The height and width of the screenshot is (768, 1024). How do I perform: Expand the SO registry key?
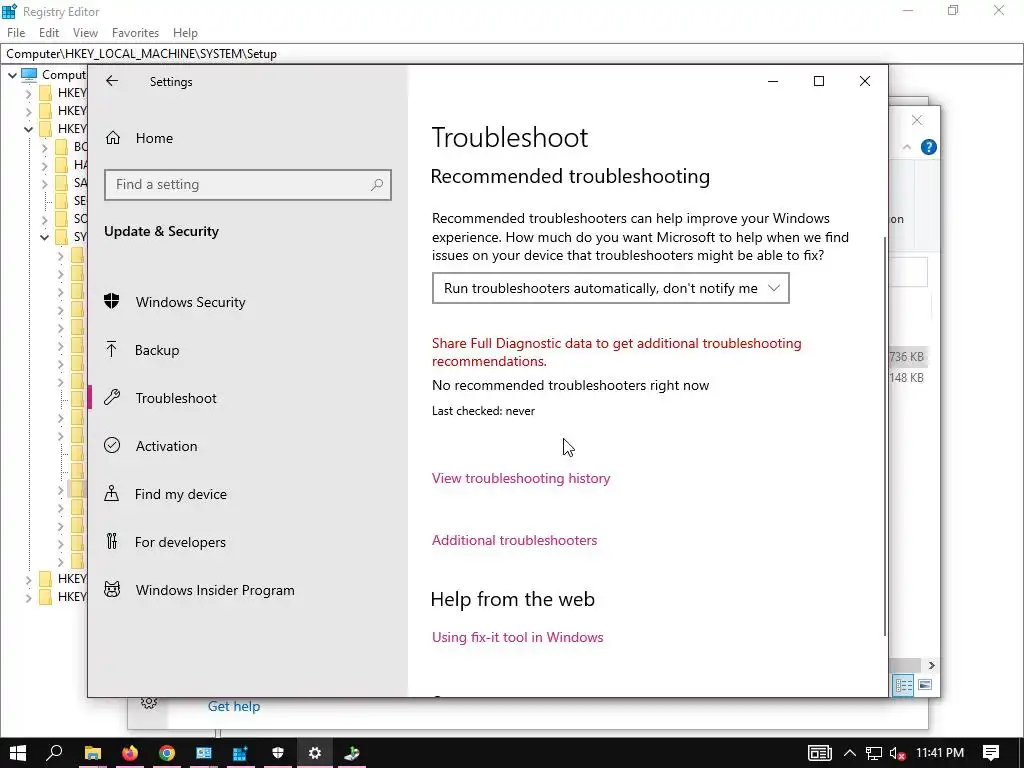tap(44, 219)
